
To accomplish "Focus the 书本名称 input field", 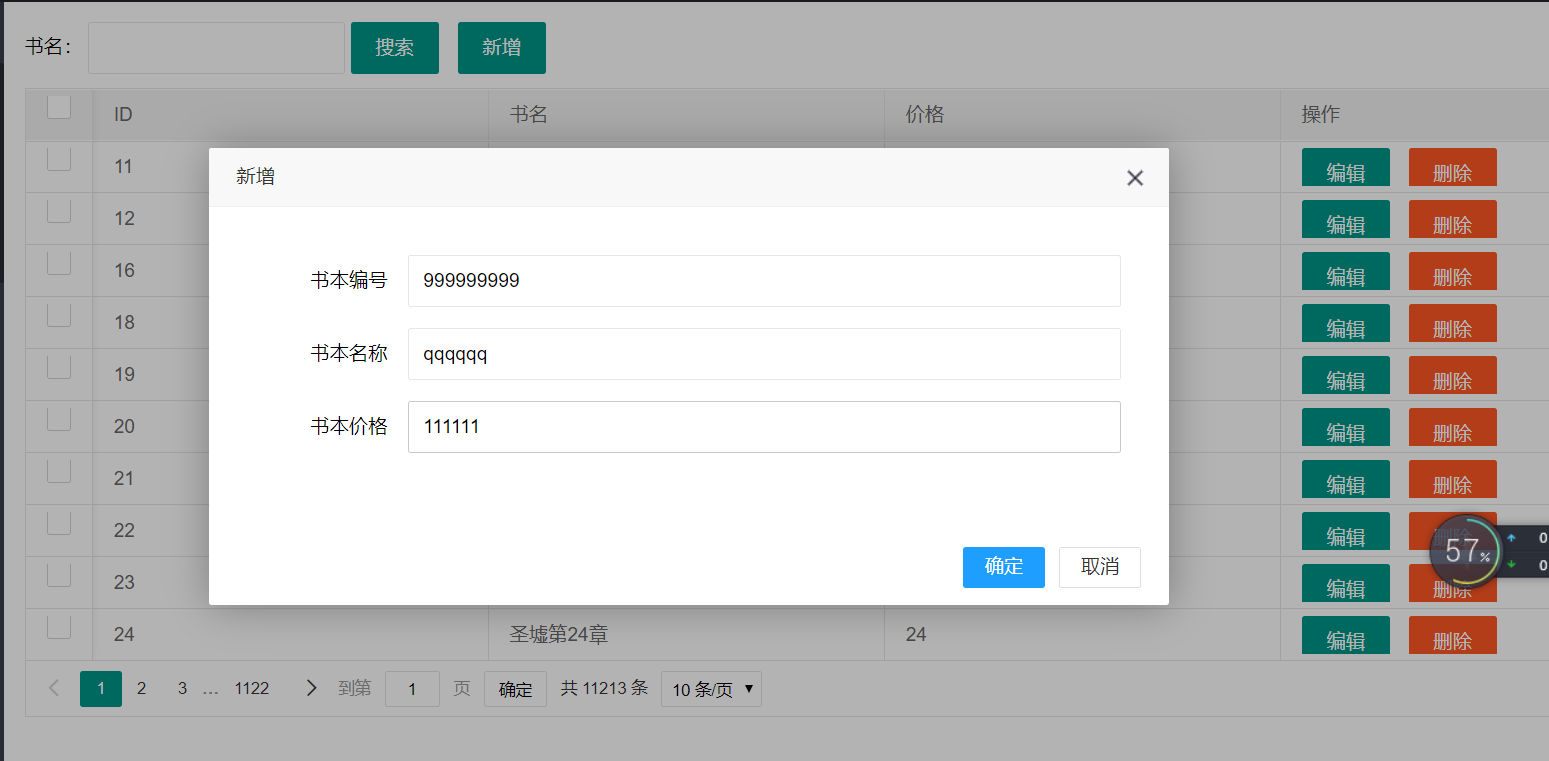I will coord(764,354).
